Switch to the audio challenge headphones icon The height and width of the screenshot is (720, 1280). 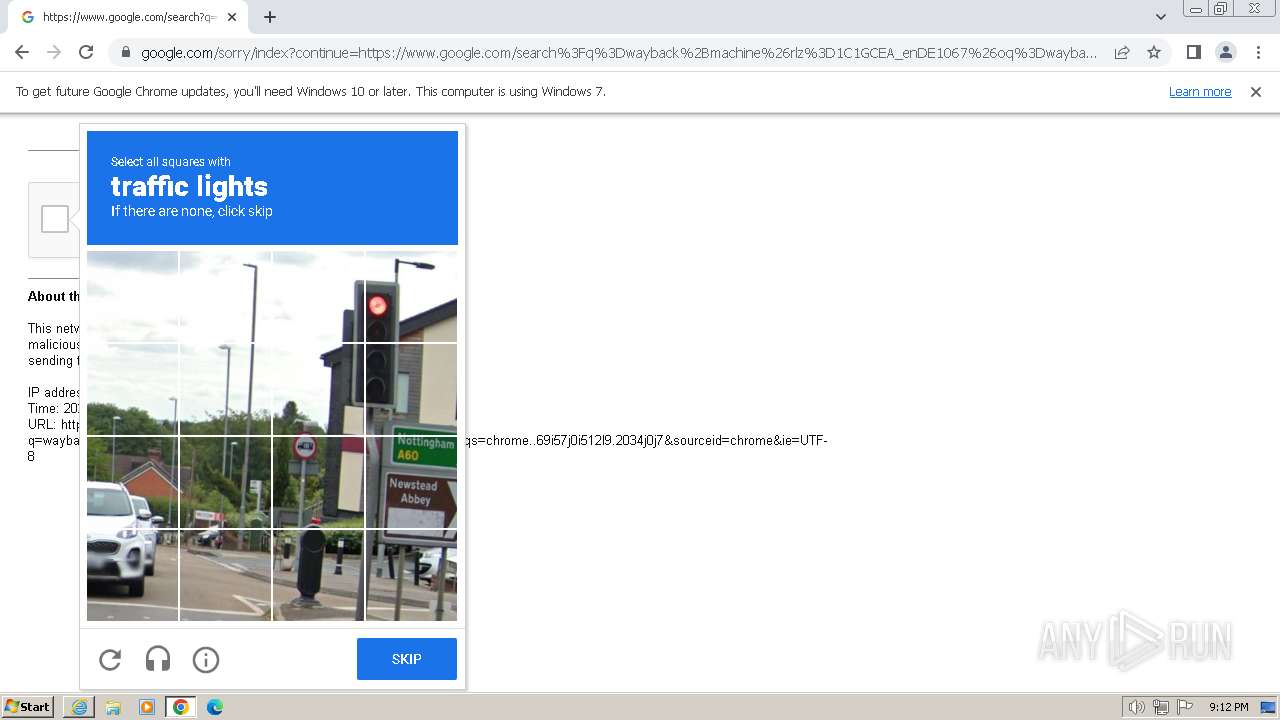[x=158, y=659]
